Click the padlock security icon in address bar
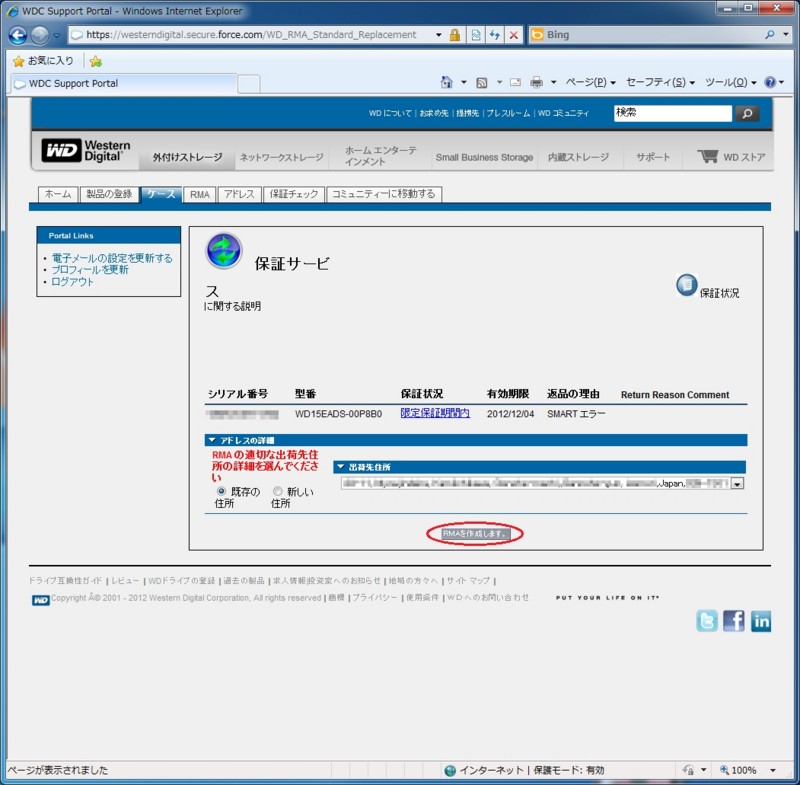 pos(455,35)
